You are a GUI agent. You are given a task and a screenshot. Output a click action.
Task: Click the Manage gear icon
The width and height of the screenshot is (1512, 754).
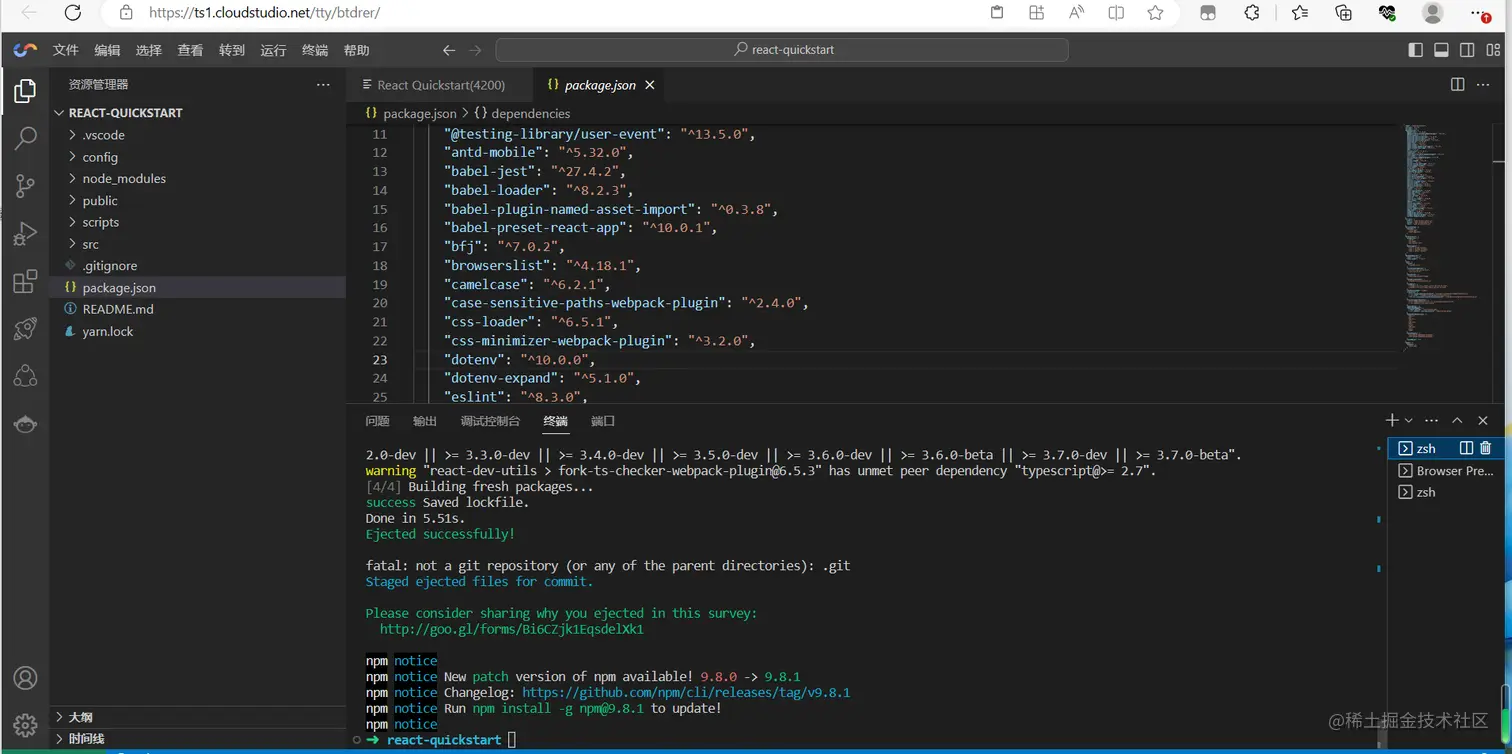click(26, 725)
